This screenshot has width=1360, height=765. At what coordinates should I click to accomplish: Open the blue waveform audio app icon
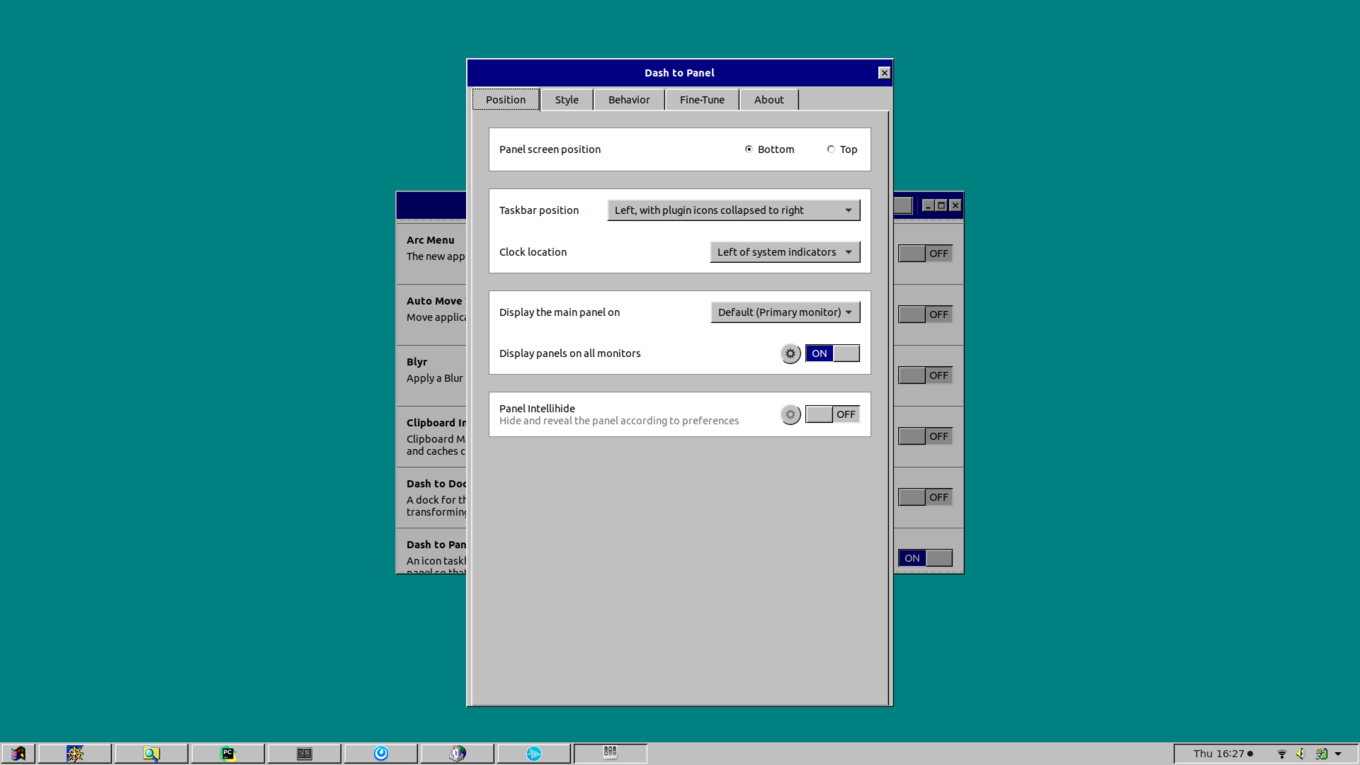[534, 754]
